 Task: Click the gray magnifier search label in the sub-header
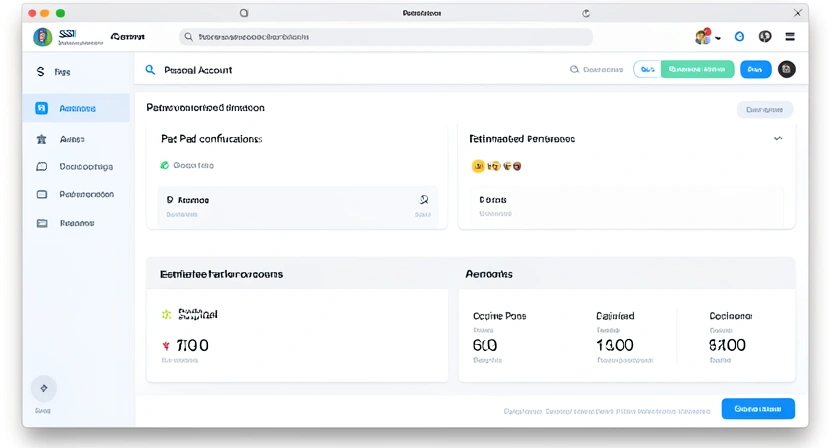tap(596, 70)
